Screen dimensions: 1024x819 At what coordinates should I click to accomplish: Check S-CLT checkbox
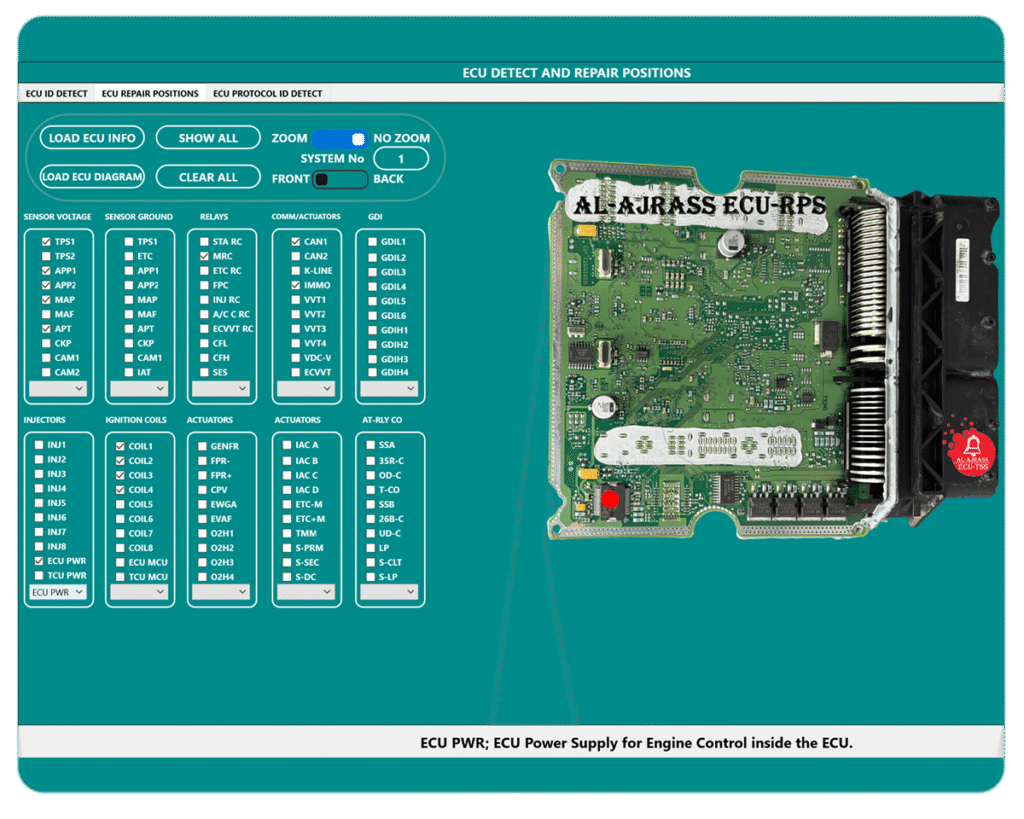point(371,562)
